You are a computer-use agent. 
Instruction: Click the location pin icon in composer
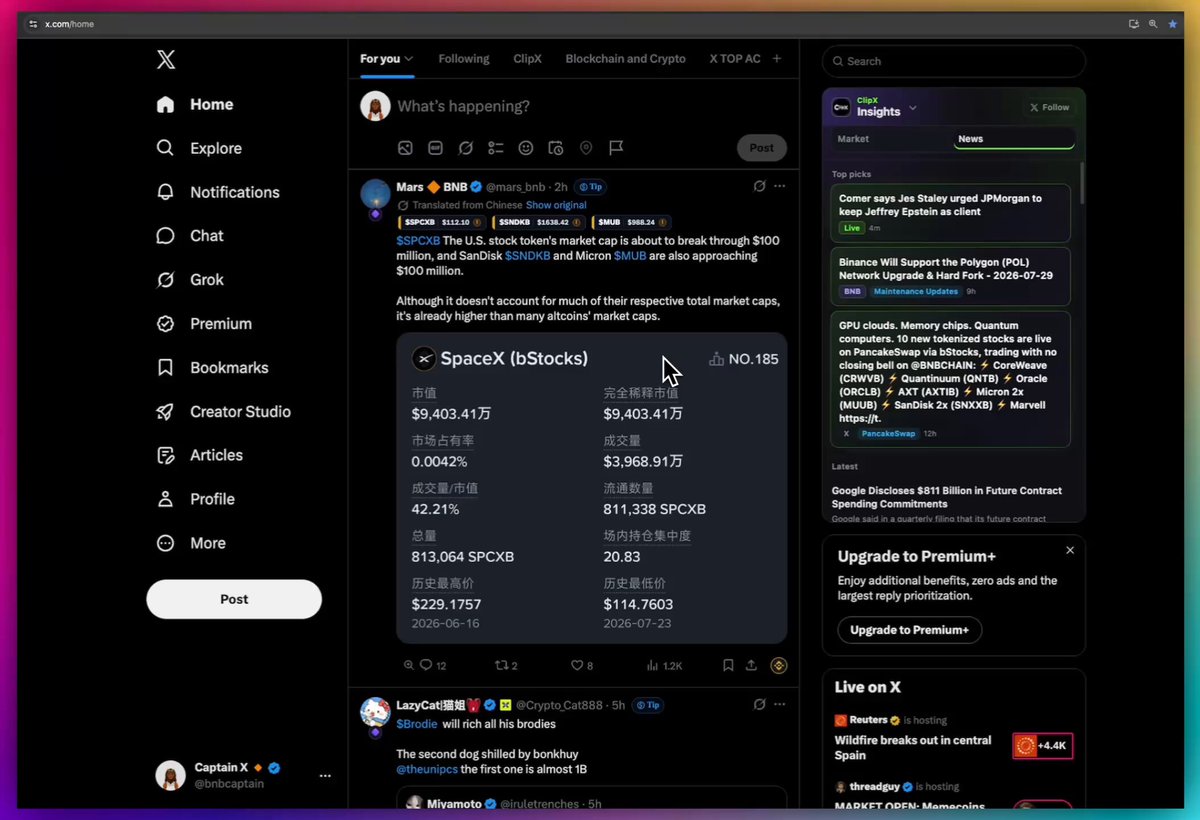point(586,148)
